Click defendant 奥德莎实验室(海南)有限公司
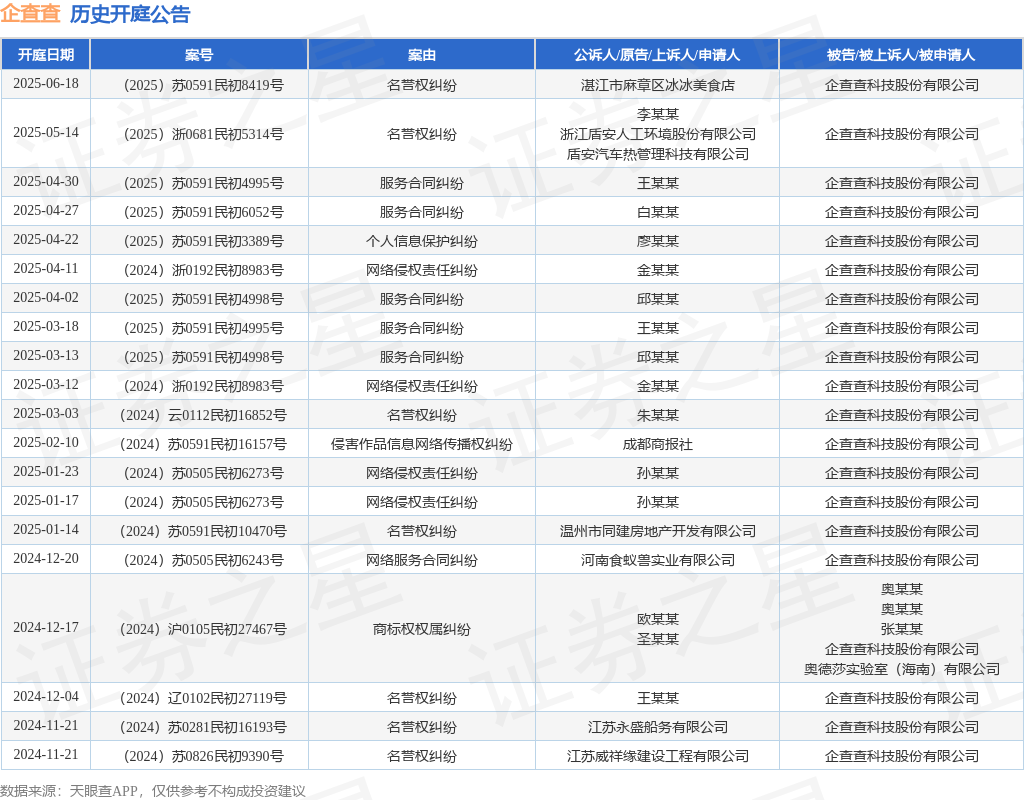This screenshot has height=800, width=1024. point(901,669)
